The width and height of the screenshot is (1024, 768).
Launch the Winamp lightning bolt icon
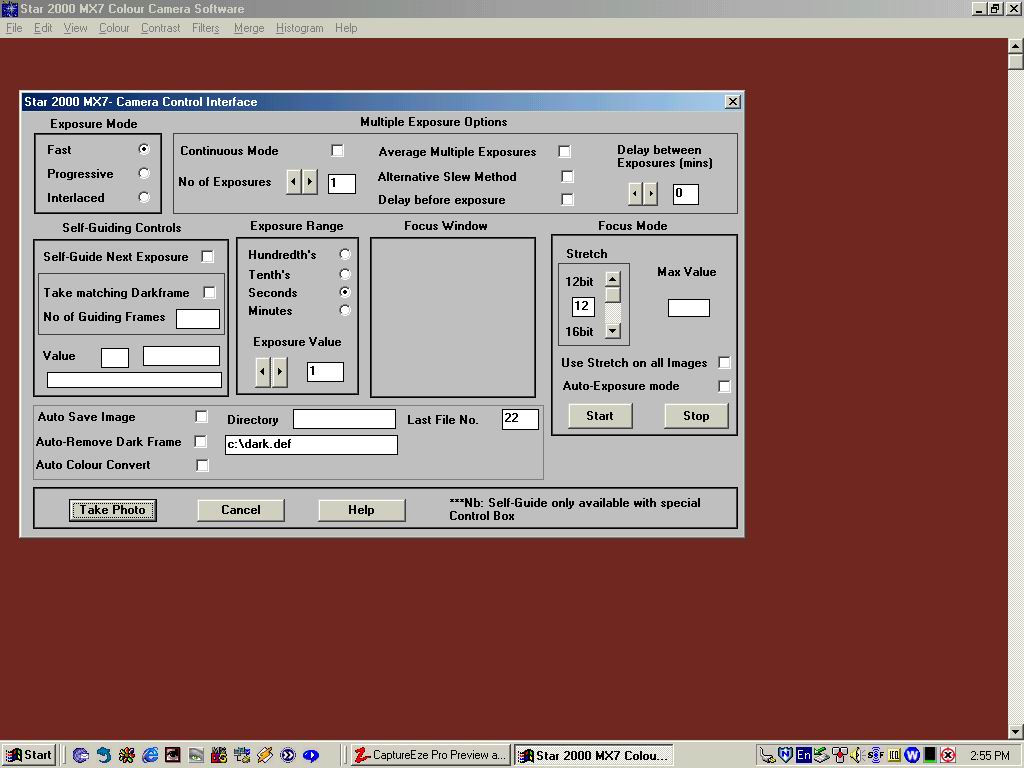pos(264,755)
